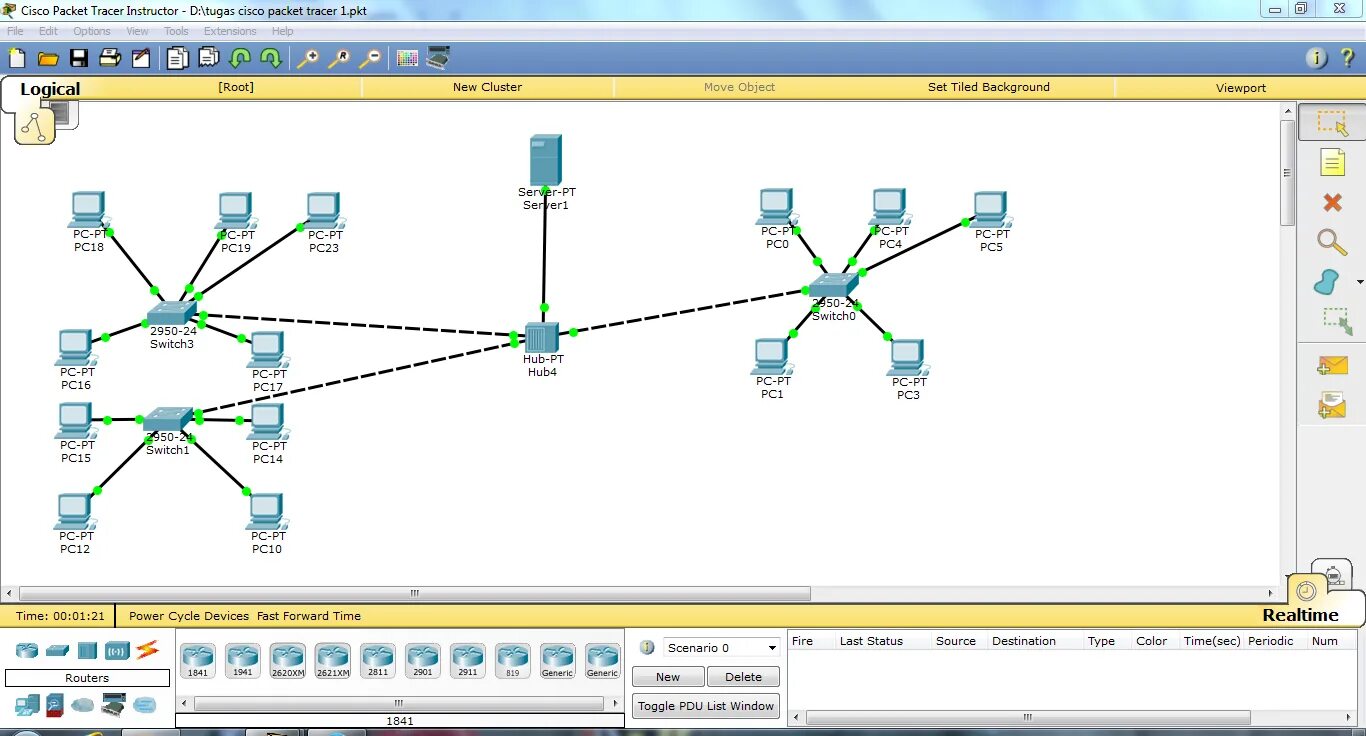The image size is (1366, 736).
Task: Print the topology with the printer icon
Action: 110,58
